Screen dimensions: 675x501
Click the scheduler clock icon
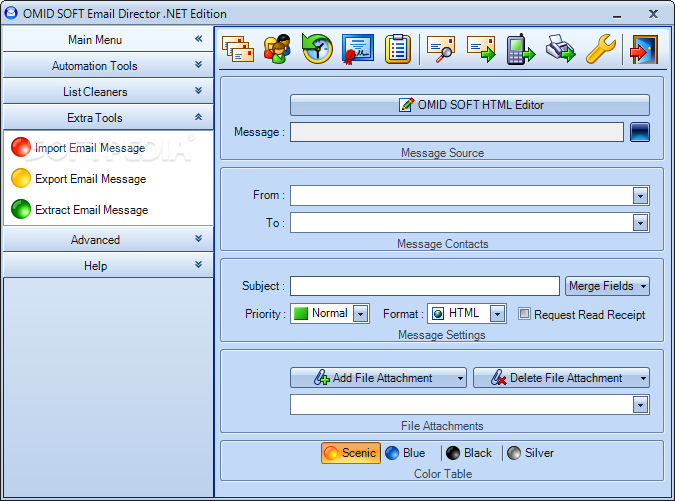coord(317,48)
